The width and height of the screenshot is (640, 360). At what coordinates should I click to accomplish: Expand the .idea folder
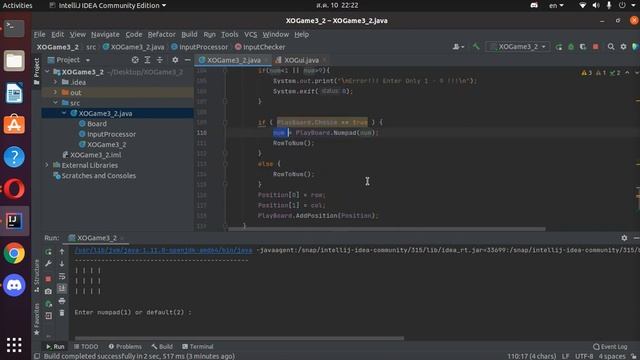(56, 82)
